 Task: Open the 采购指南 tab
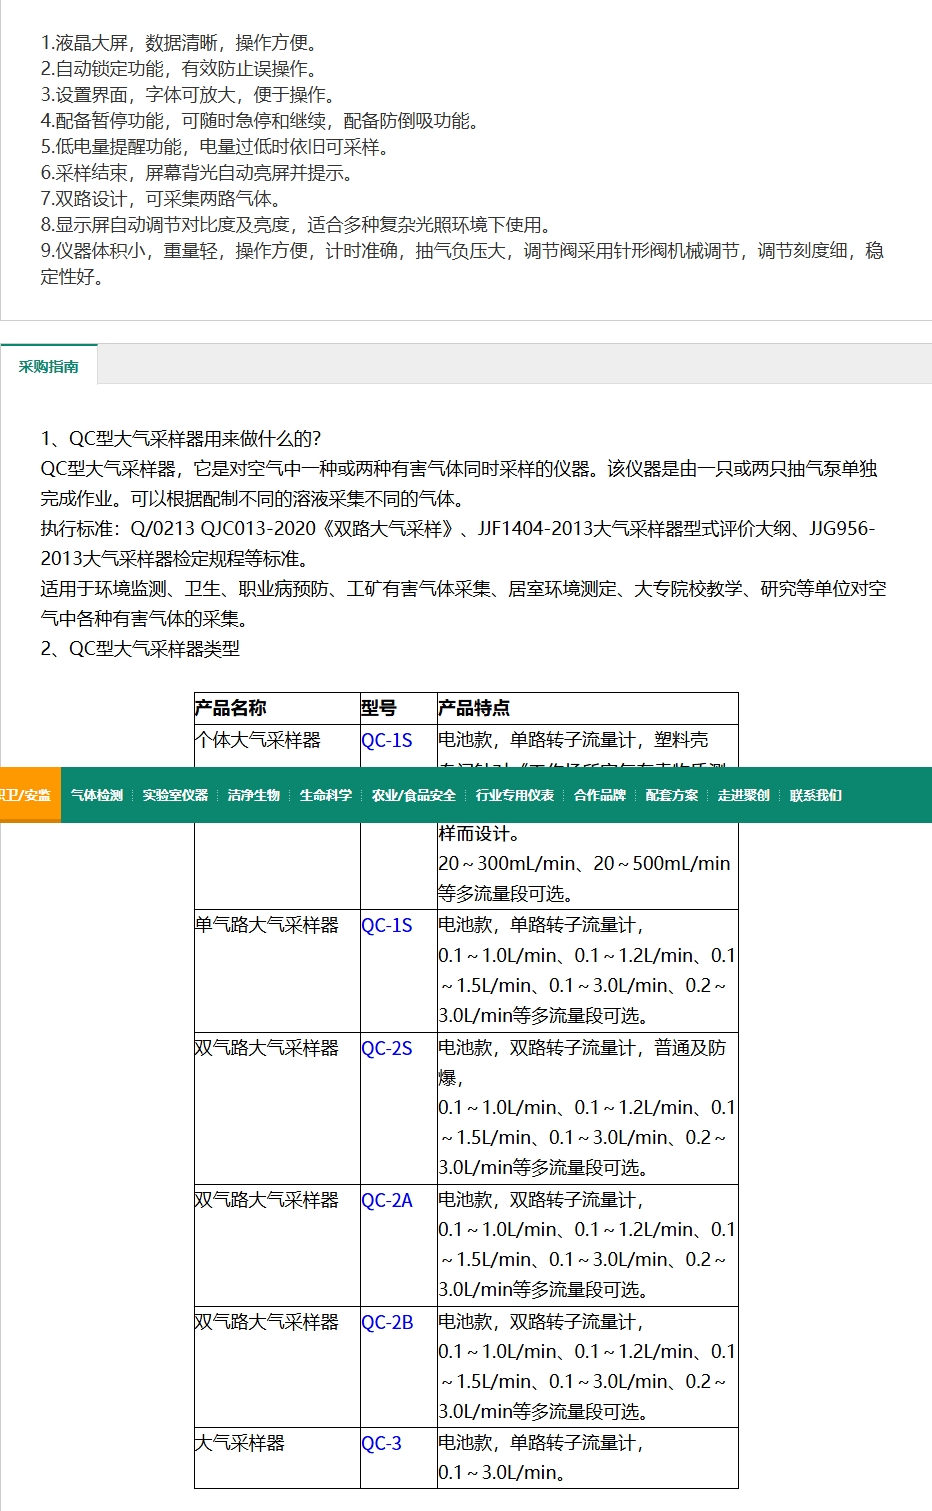[x=49, y=366]
